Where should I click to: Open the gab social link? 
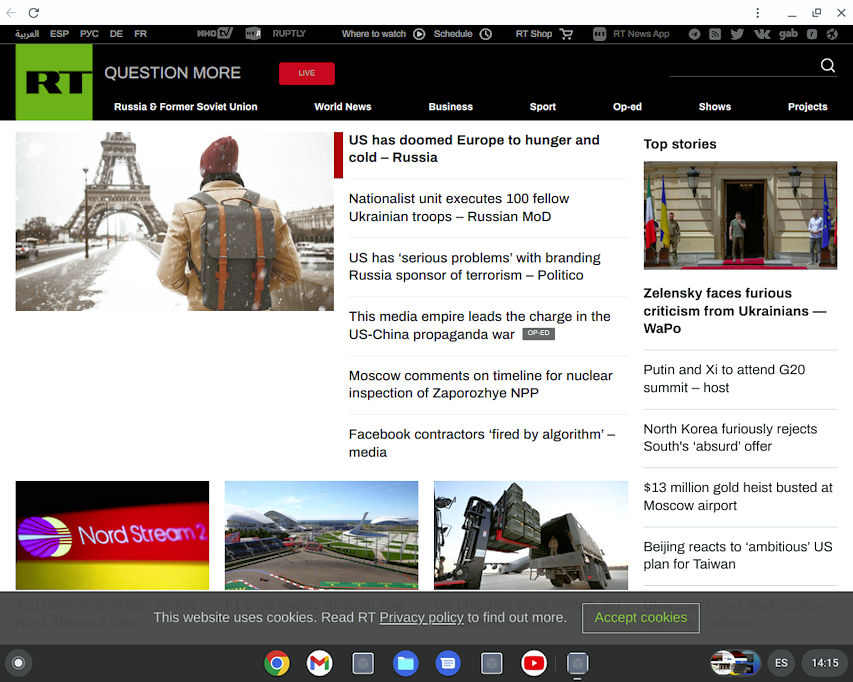pos(788,34)
